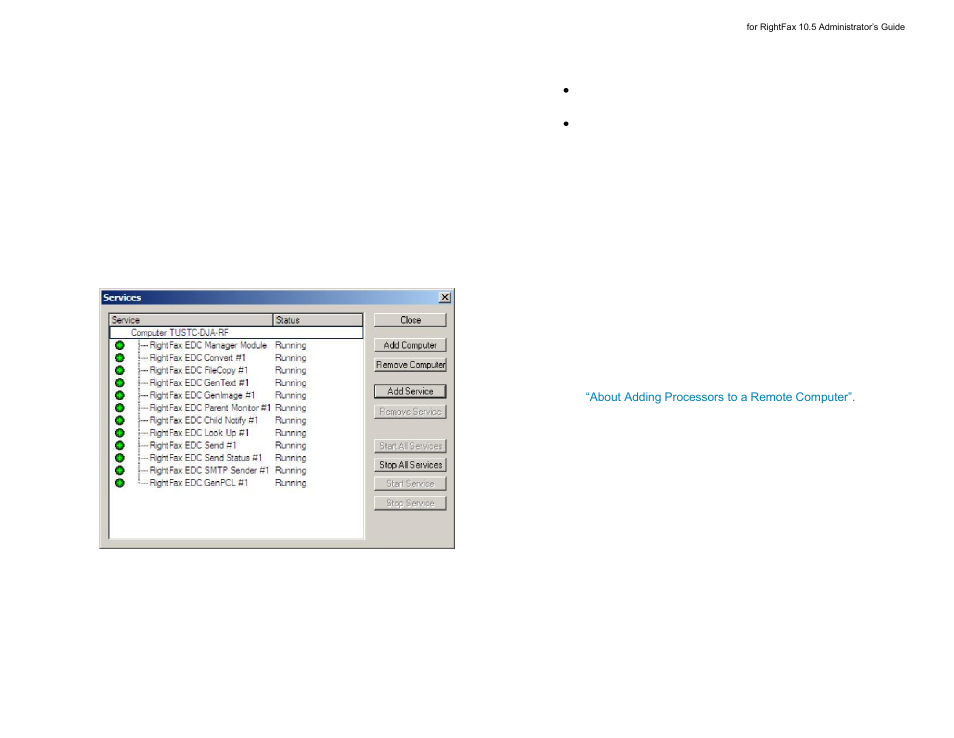The height and width of the screenshot is (738, 954).
Task: Select RightFax EDC Send #1 service
Action: tap(193, 445)
